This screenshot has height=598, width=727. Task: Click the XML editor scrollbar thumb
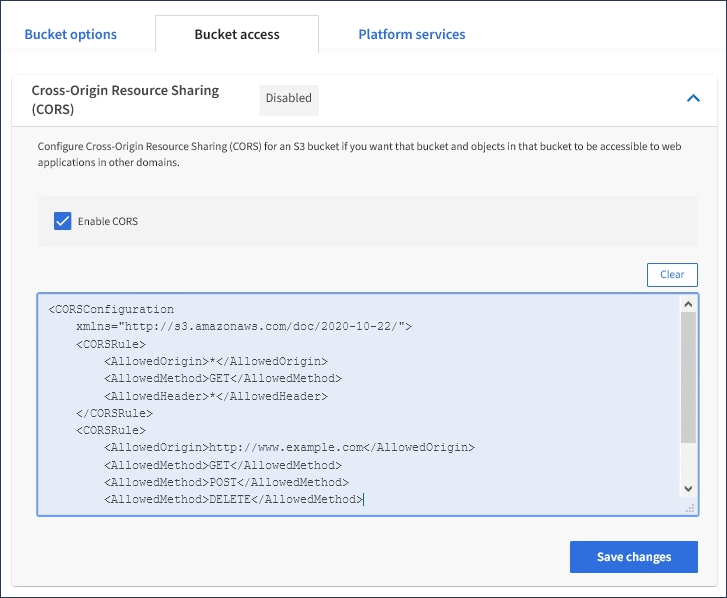pyautogui.click(x=688, y=375)
